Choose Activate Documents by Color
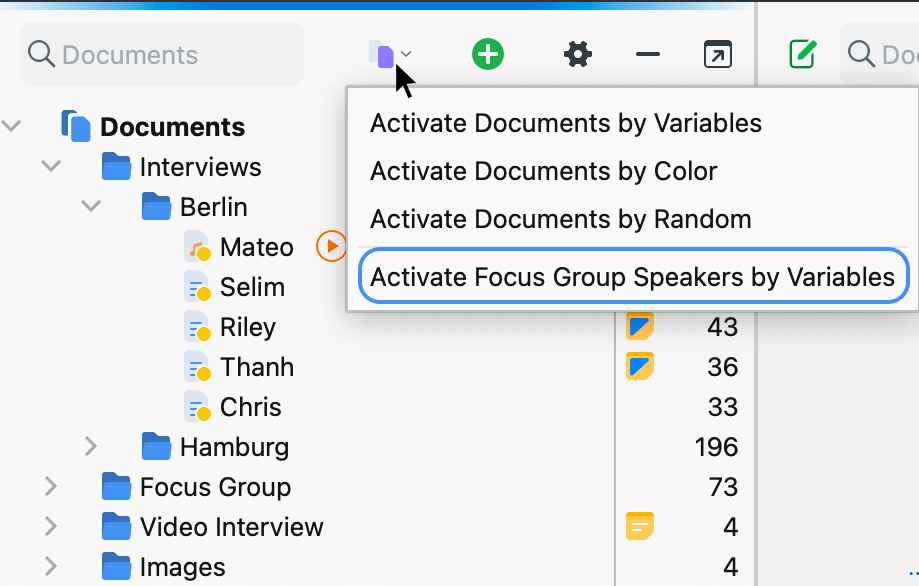Image resolution: width=919 pixels, height=586 pixels. 543,172
